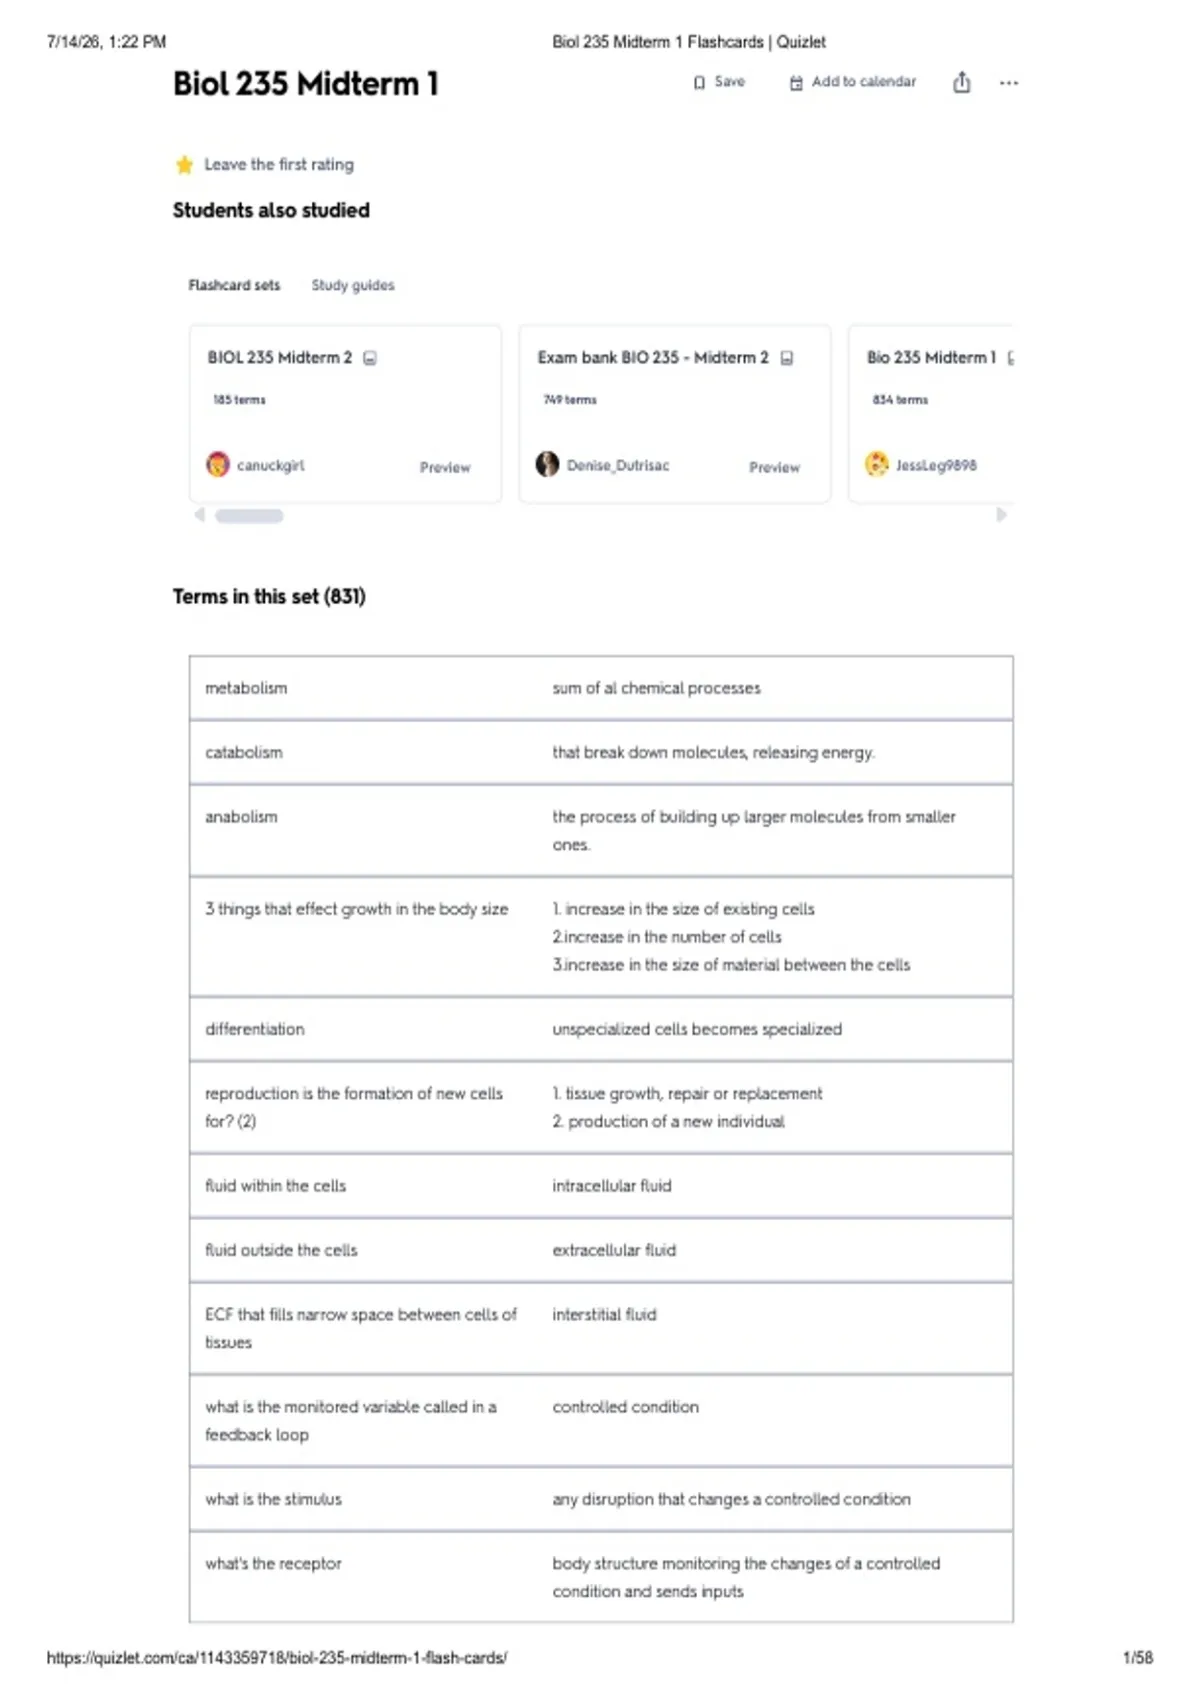Switch to the Study guides tab
This screenshot has width=1200, height=1700.
[353, 285]
